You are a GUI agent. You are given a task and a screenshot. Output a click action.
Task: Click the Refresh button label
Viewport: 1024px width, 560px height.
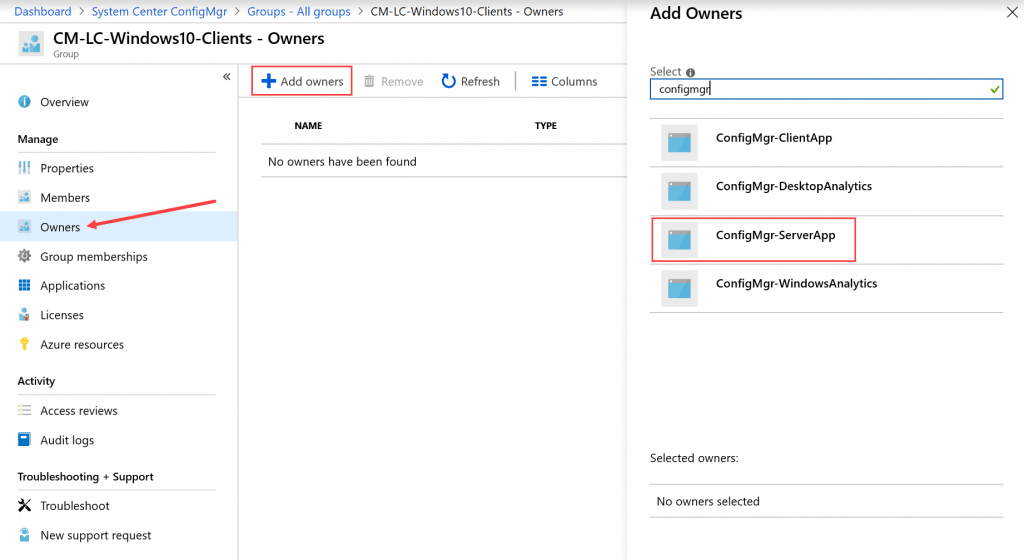tap(480, 82)
